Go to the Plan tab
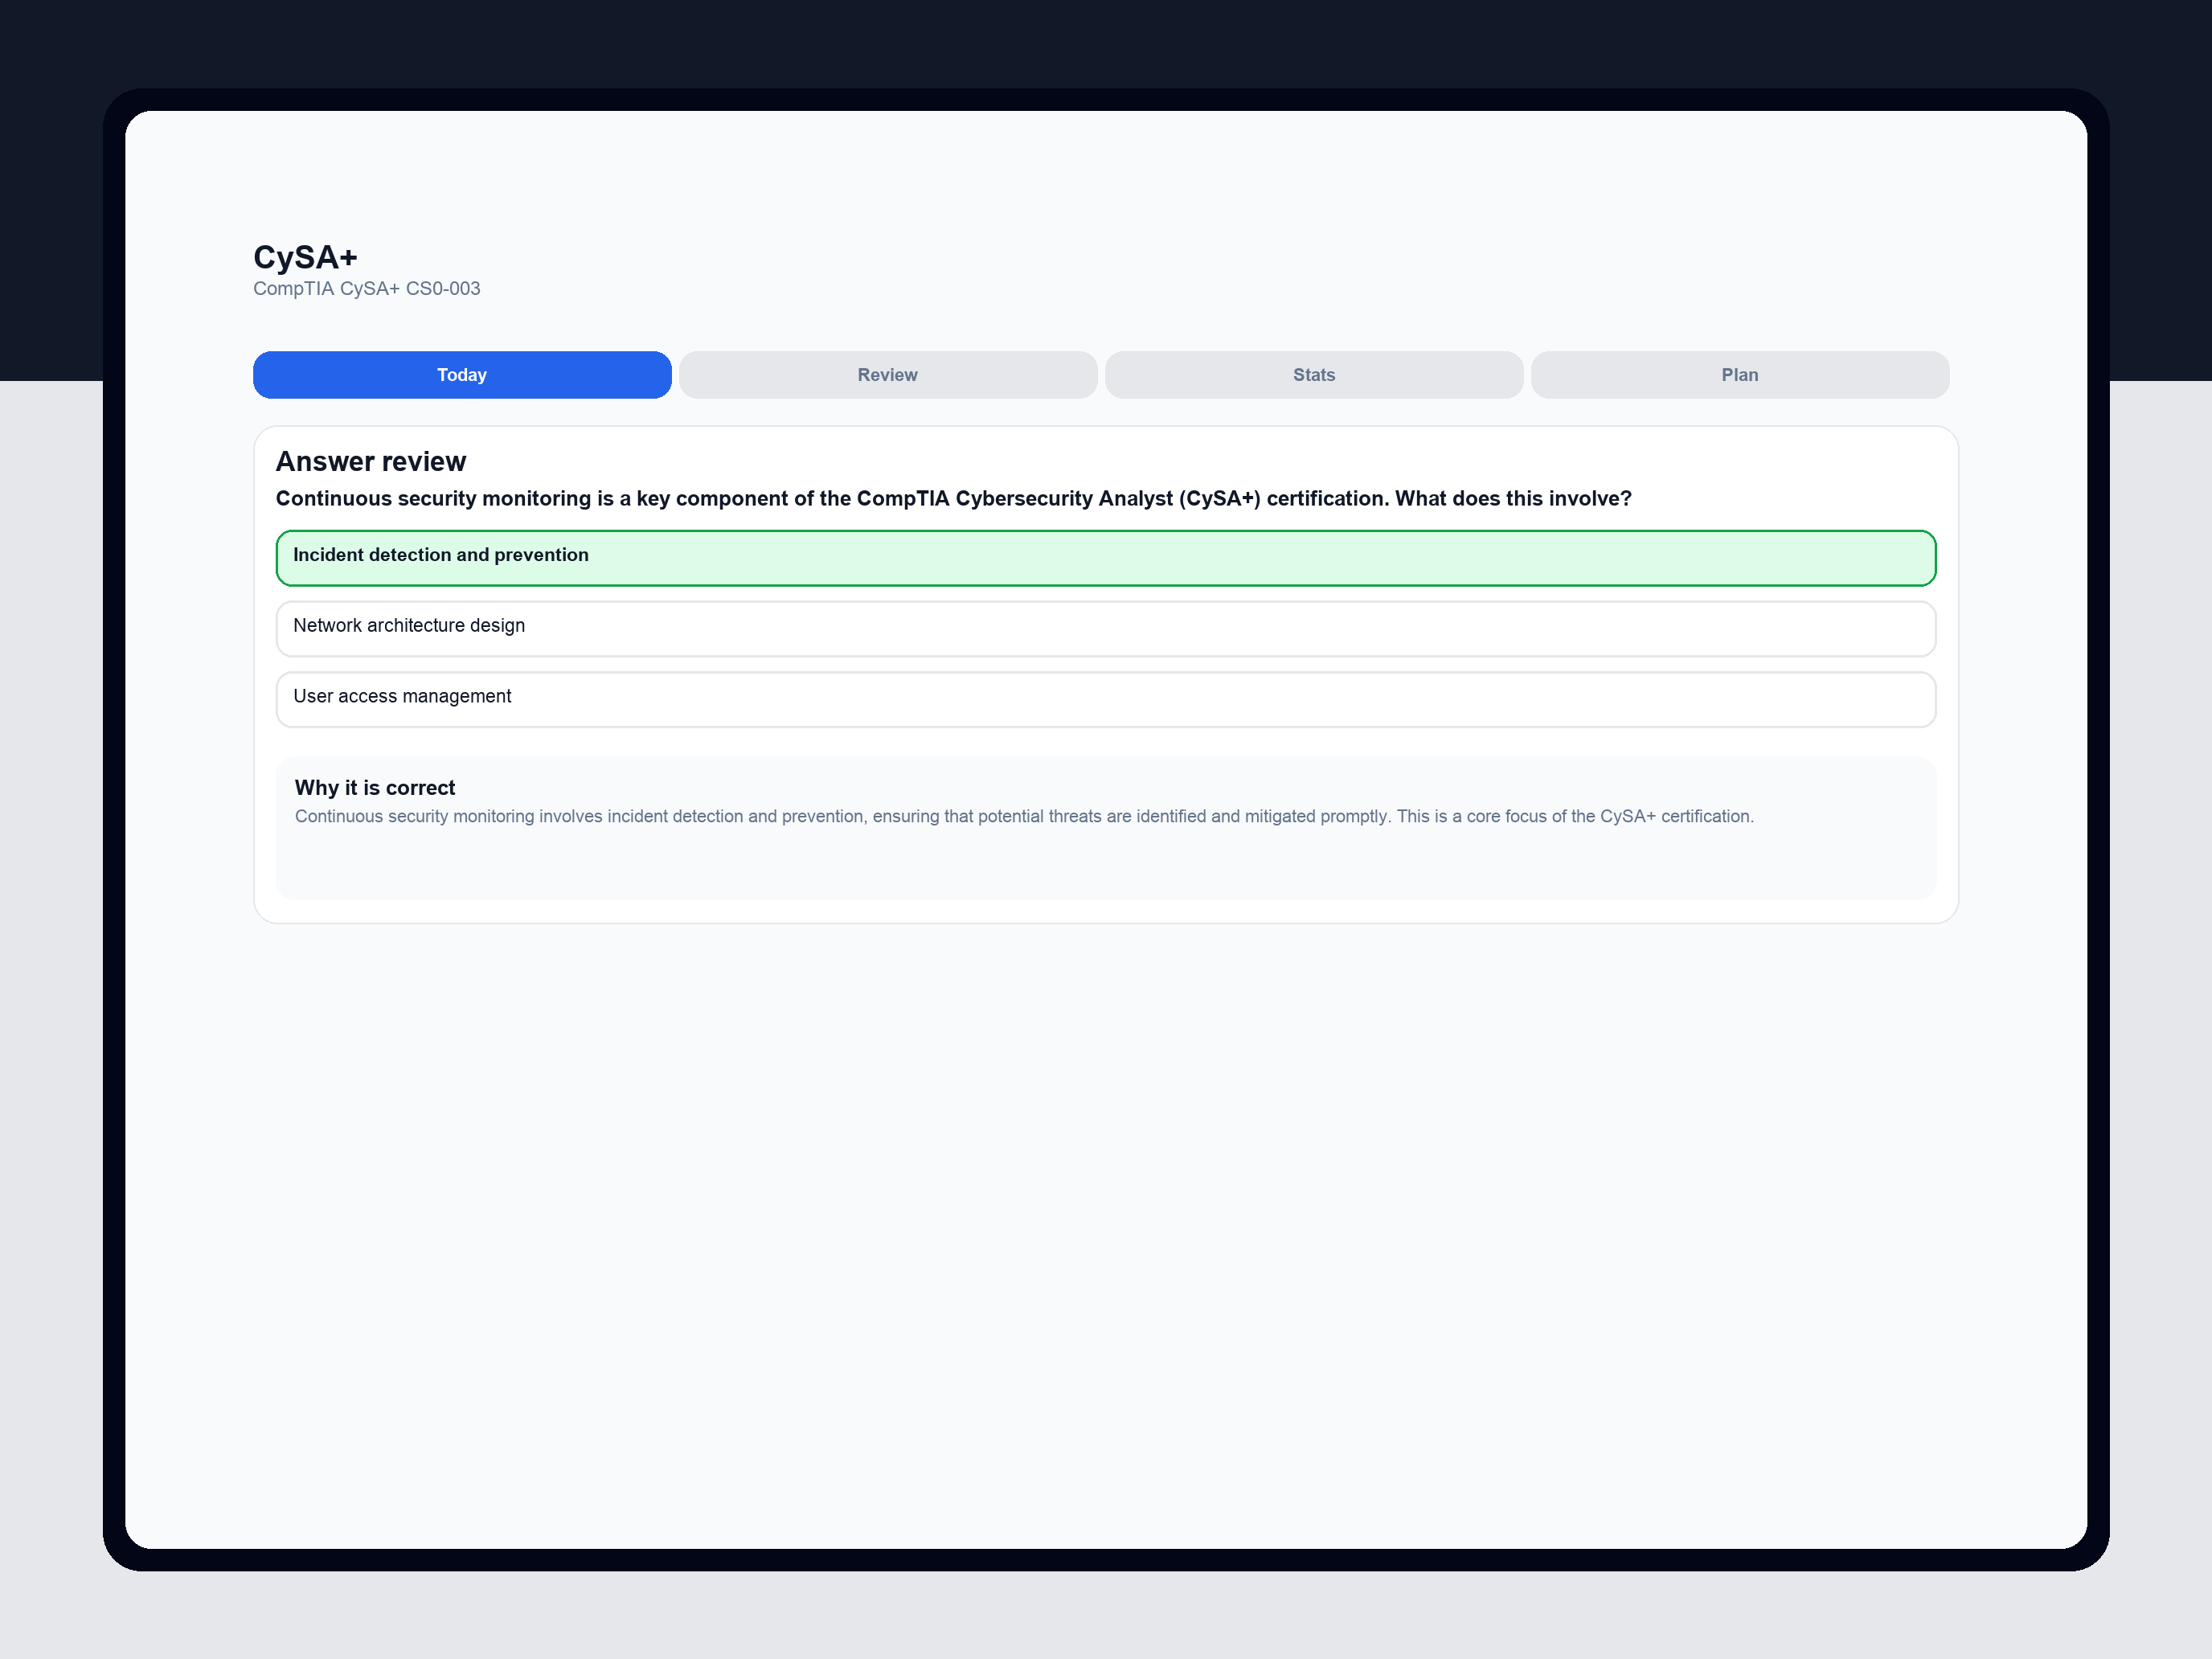 [x=1740, y=375]
